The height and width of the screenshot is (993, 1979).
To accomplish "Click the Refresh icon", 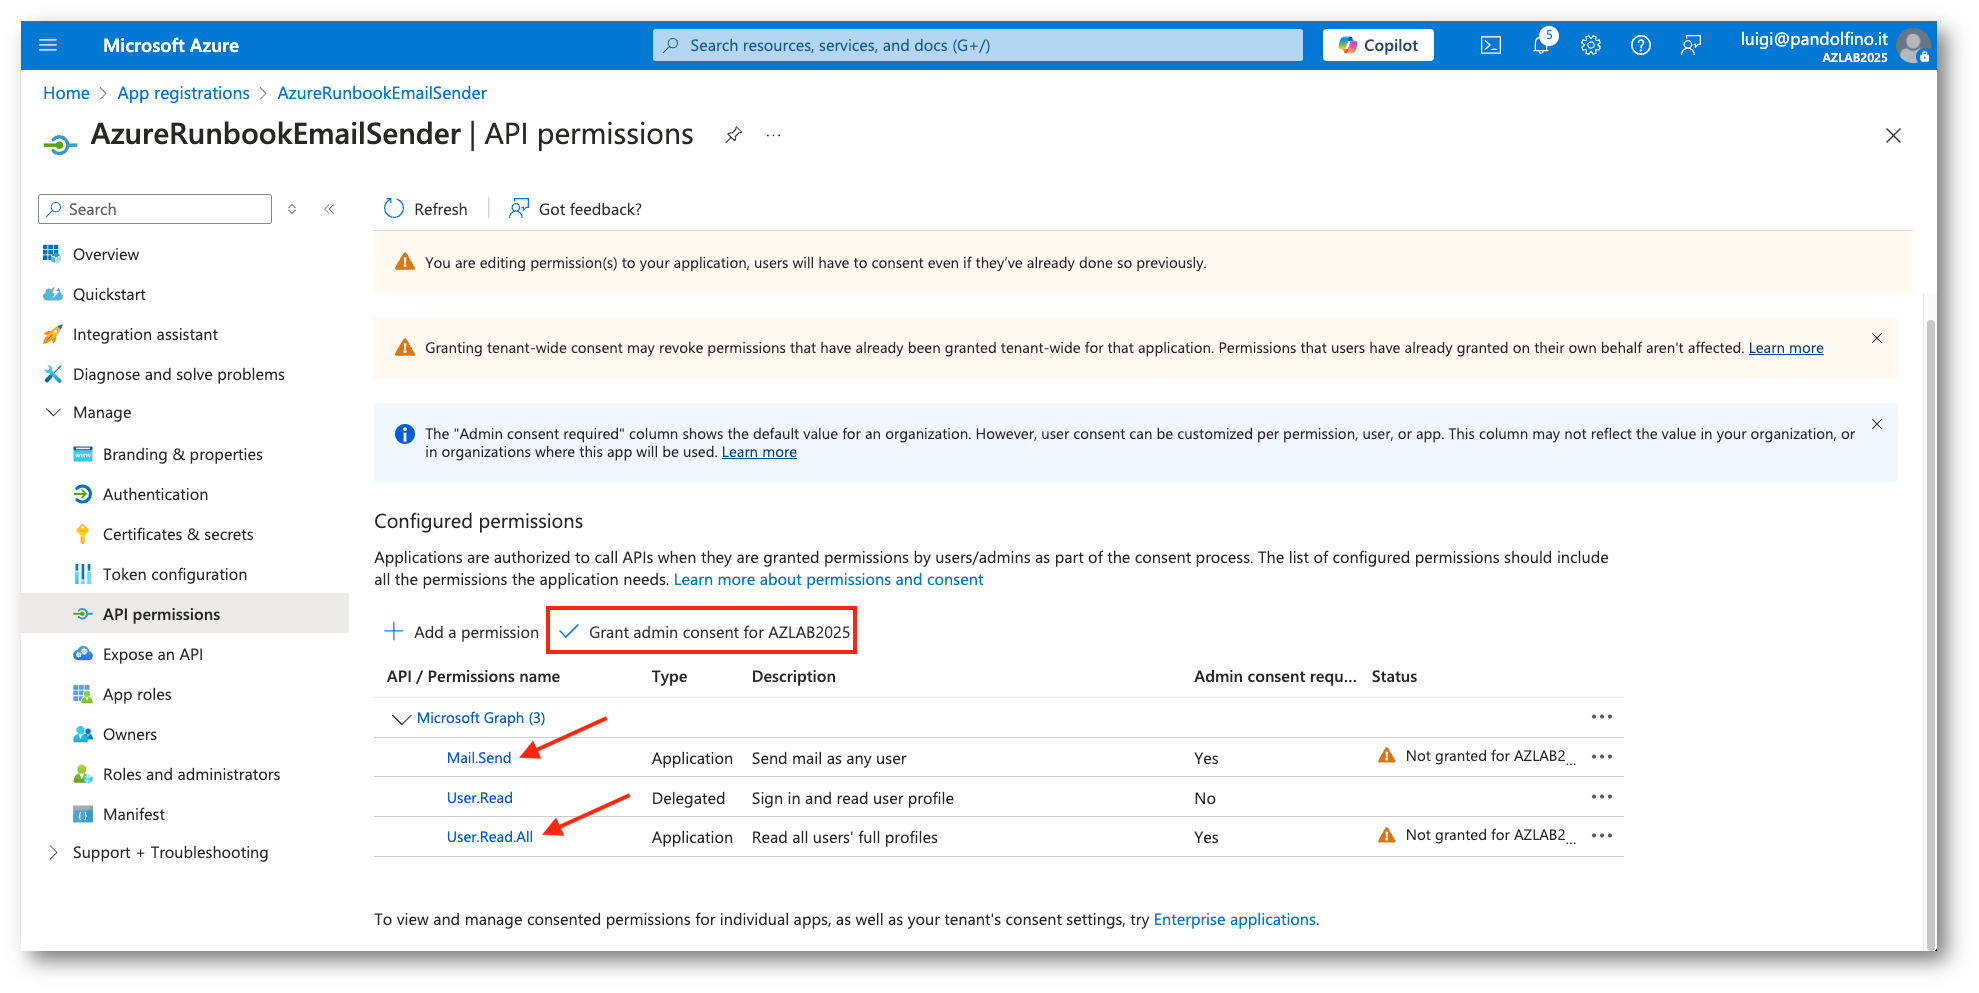I will pyautogui.click(x=394, y=208).
